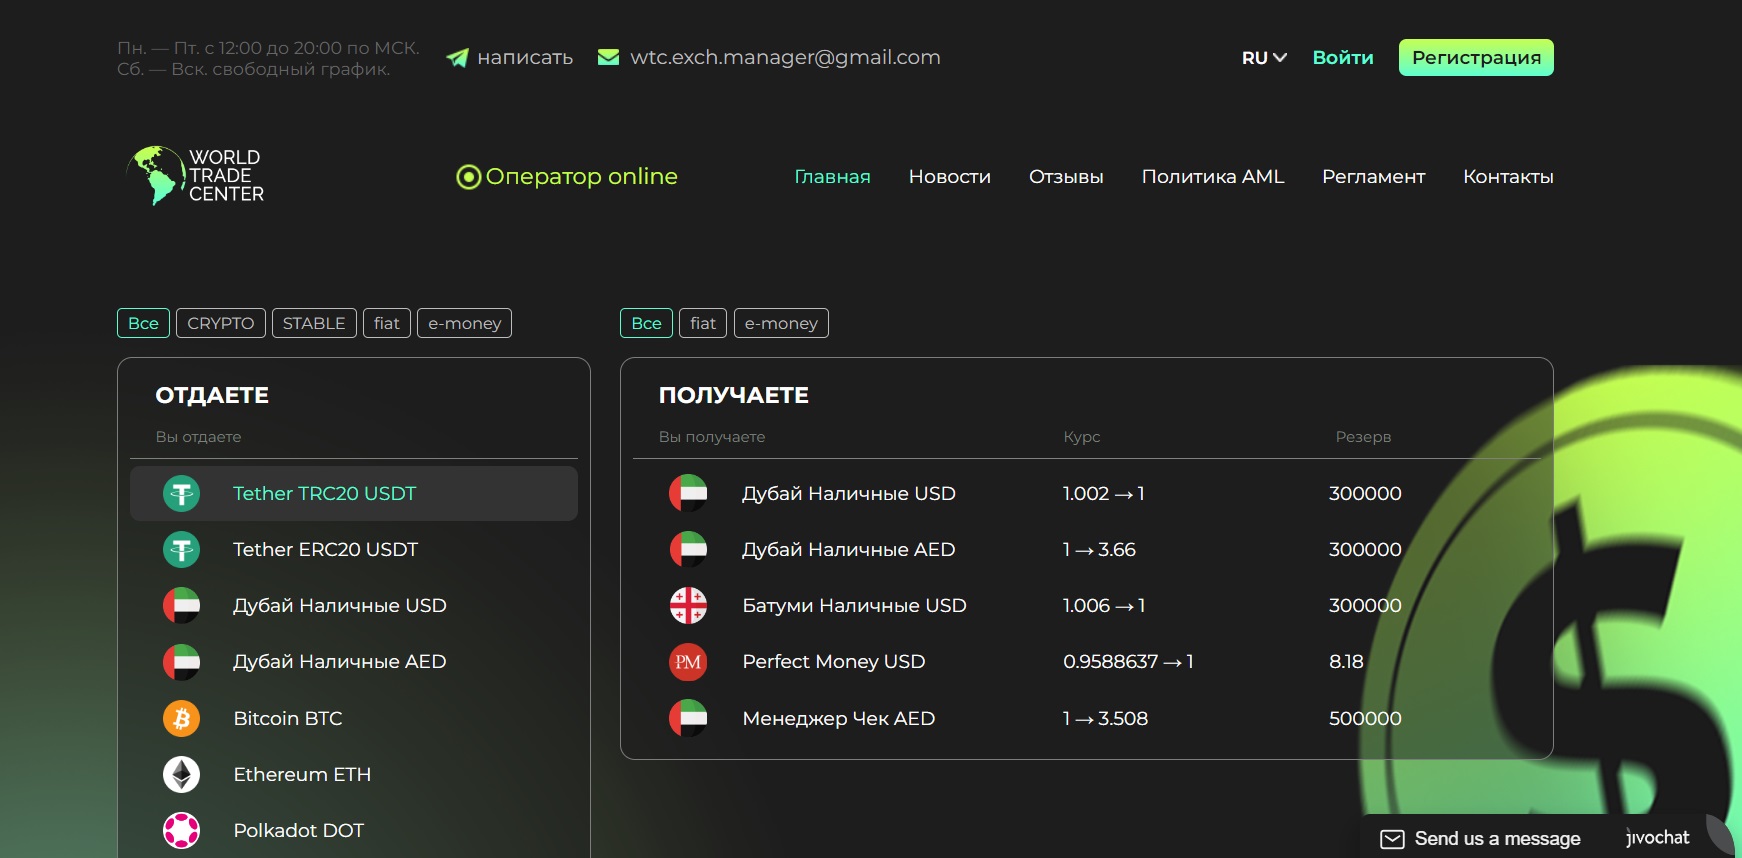
Task: Click the email envelope icon
Action: point(608,57)
